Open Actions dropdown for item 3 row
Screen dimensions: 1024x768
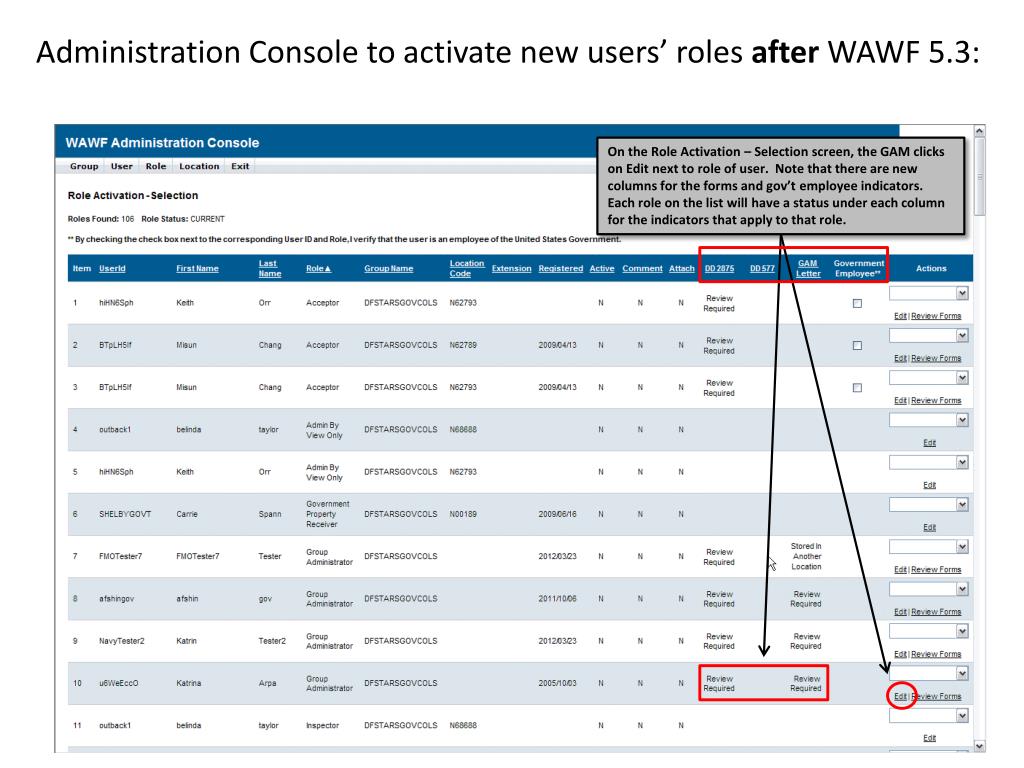[x=928, y=378]
